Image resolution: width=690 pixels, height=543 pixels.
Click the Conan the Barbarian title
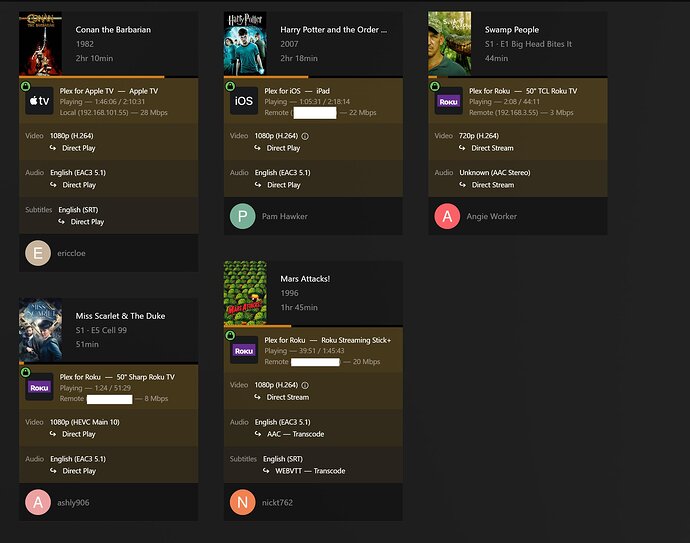click(113, 29)
